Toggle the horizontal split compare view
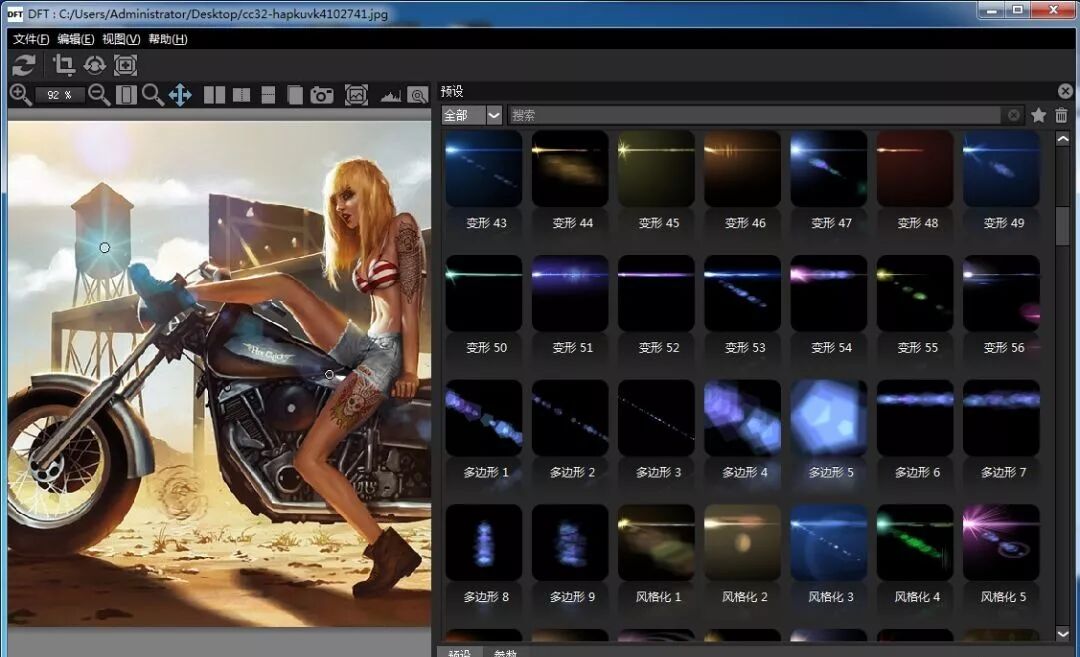The width and height of the screenshot is (1080, 657). point(267,96)
